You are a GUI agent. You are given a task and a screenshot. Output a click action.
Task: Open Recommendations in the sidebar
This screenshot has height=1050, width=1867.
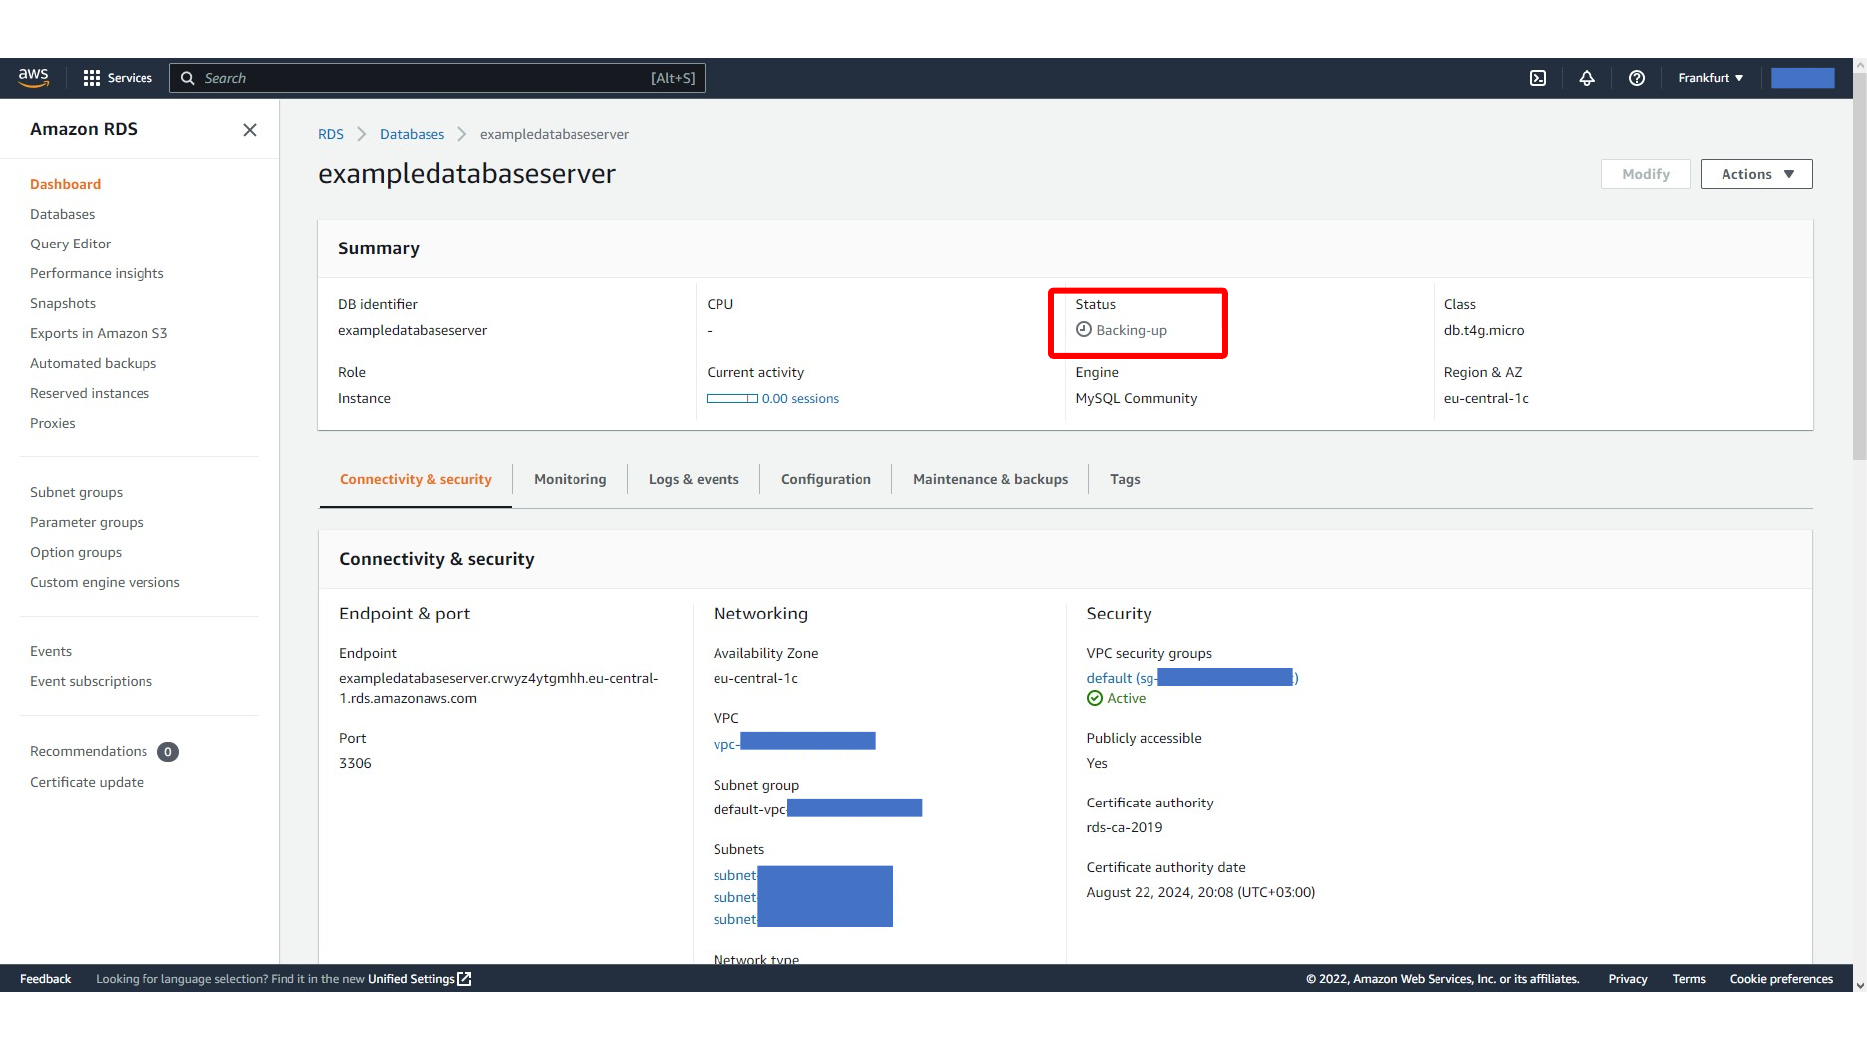point(89,752)
